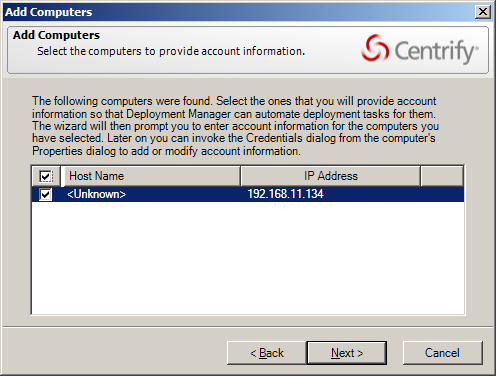Click the red Centrify swirl icon

(x=375, y=49)
